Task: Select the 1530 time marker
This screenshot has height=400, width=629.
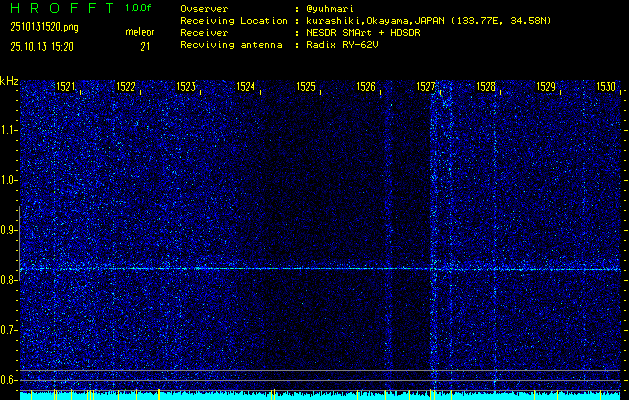Action: click(x=606, y=86)
